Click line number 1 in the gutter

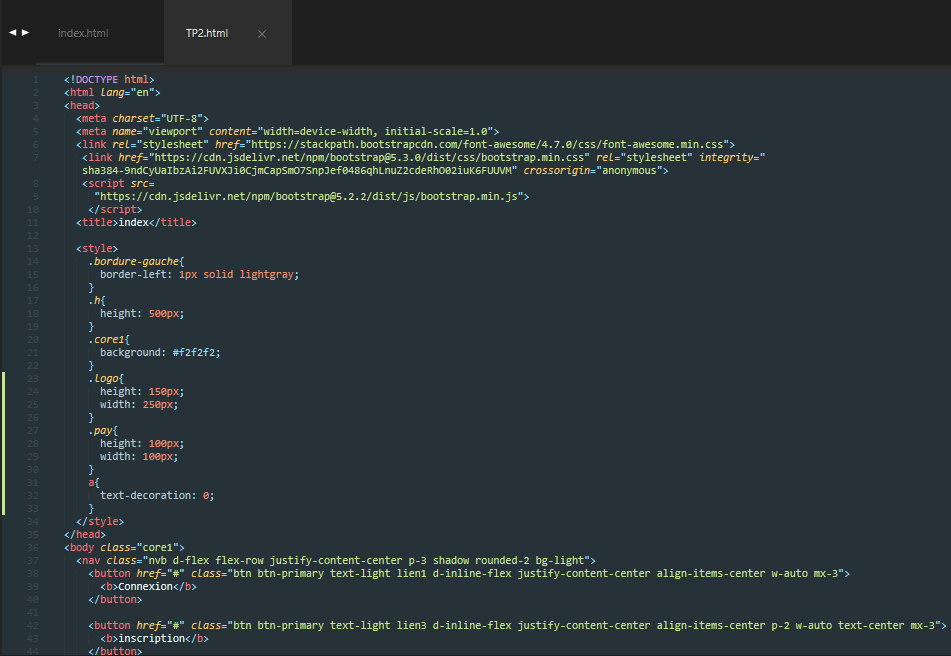click(36, 79)
